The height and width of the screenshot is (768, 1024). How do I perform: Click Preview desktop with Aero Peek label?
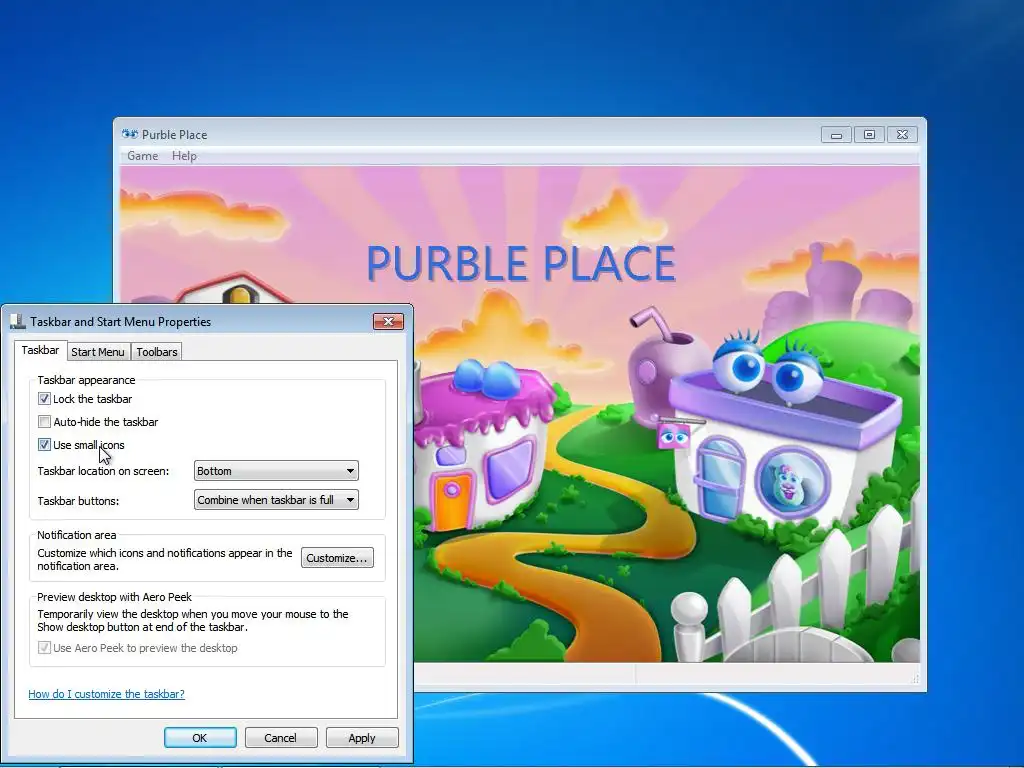(x=114, y=597)
